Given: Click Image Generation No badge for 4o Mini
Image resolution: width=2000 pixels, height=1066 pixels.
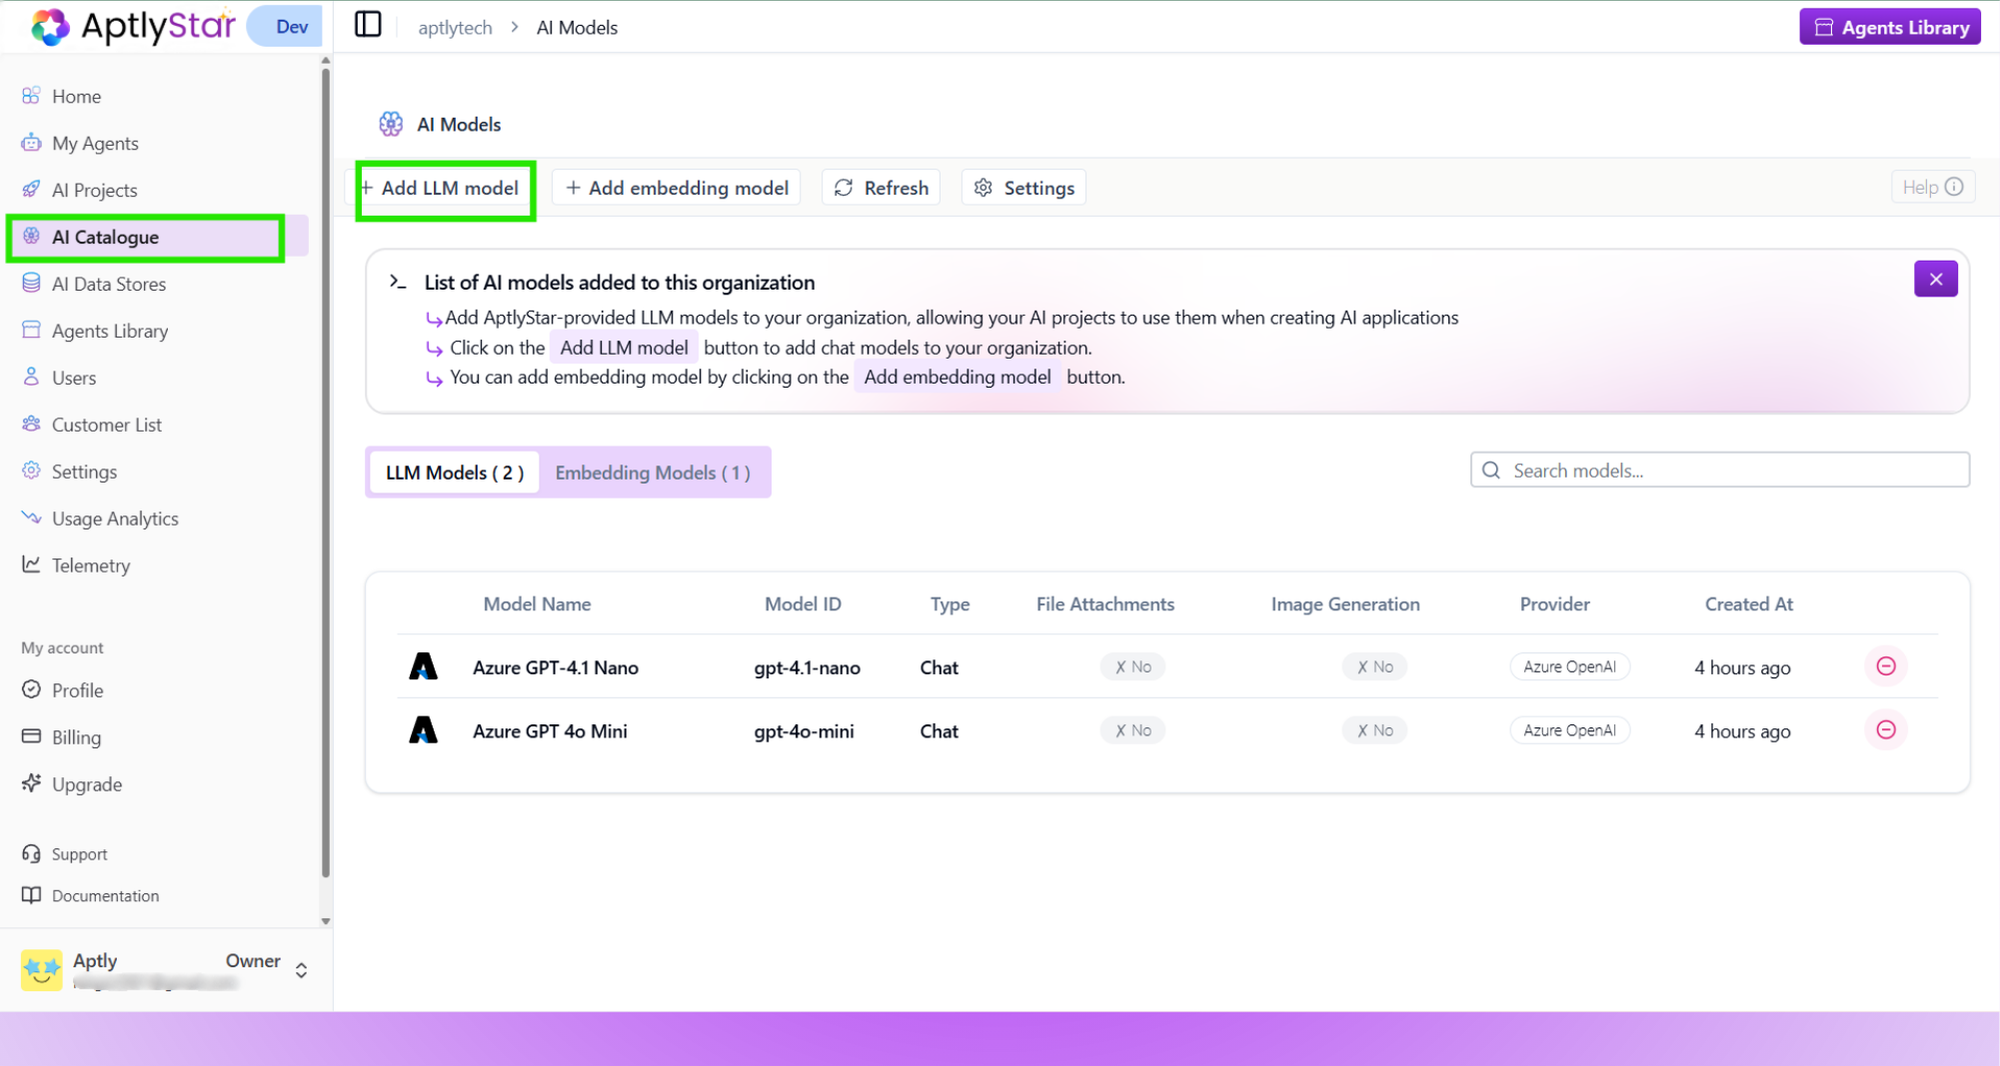Looking at the screenshot, I should (1375, 731).
